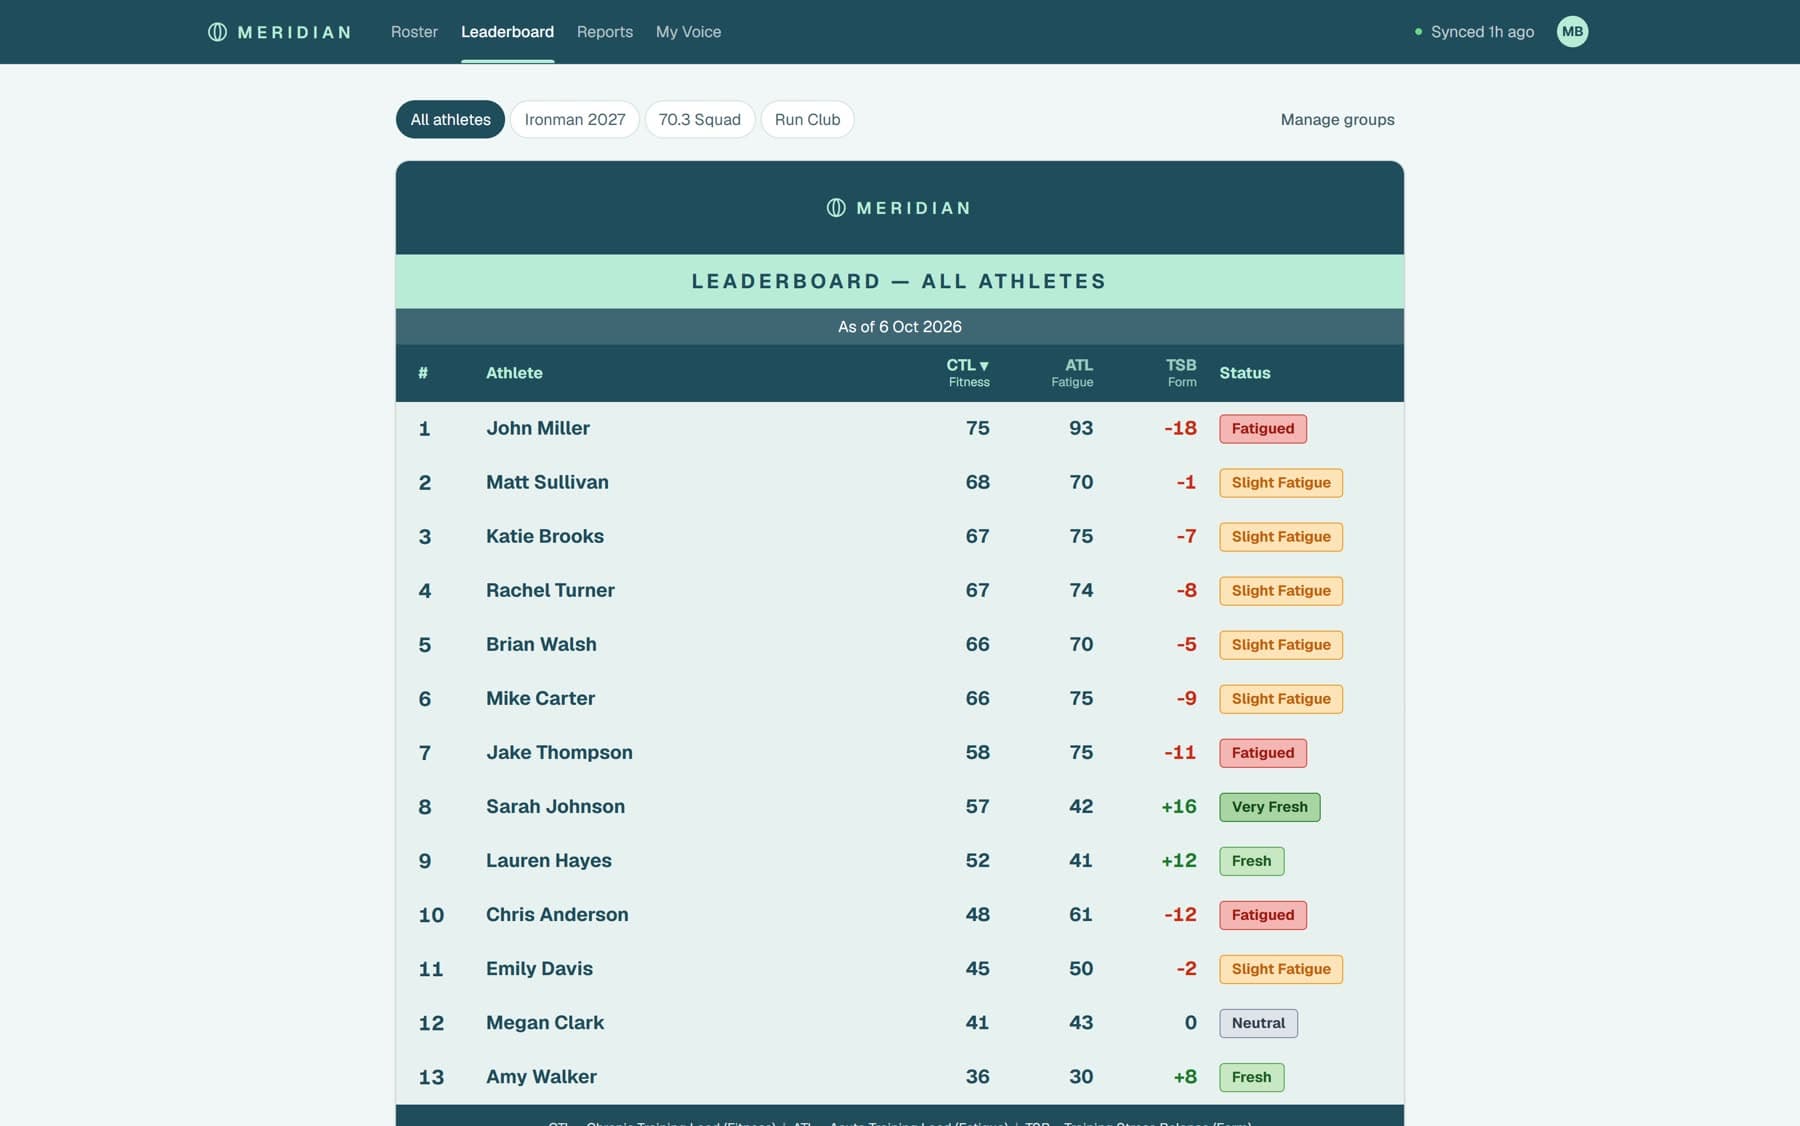Click the Very Fresh status badge
The image size is (1800, 1126).
(x=1269, y=807)
